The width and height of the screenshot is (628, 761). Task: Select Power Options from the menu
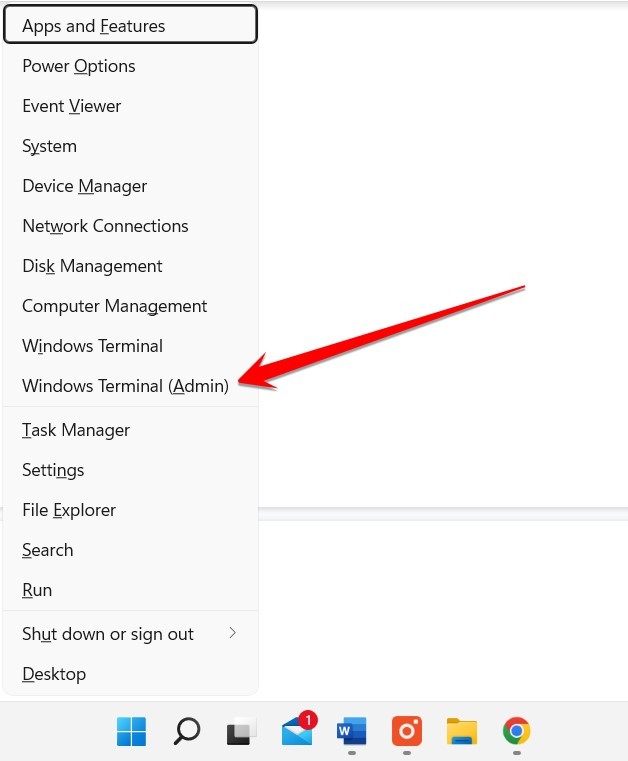pyautogui.click(x=130, y=66)
